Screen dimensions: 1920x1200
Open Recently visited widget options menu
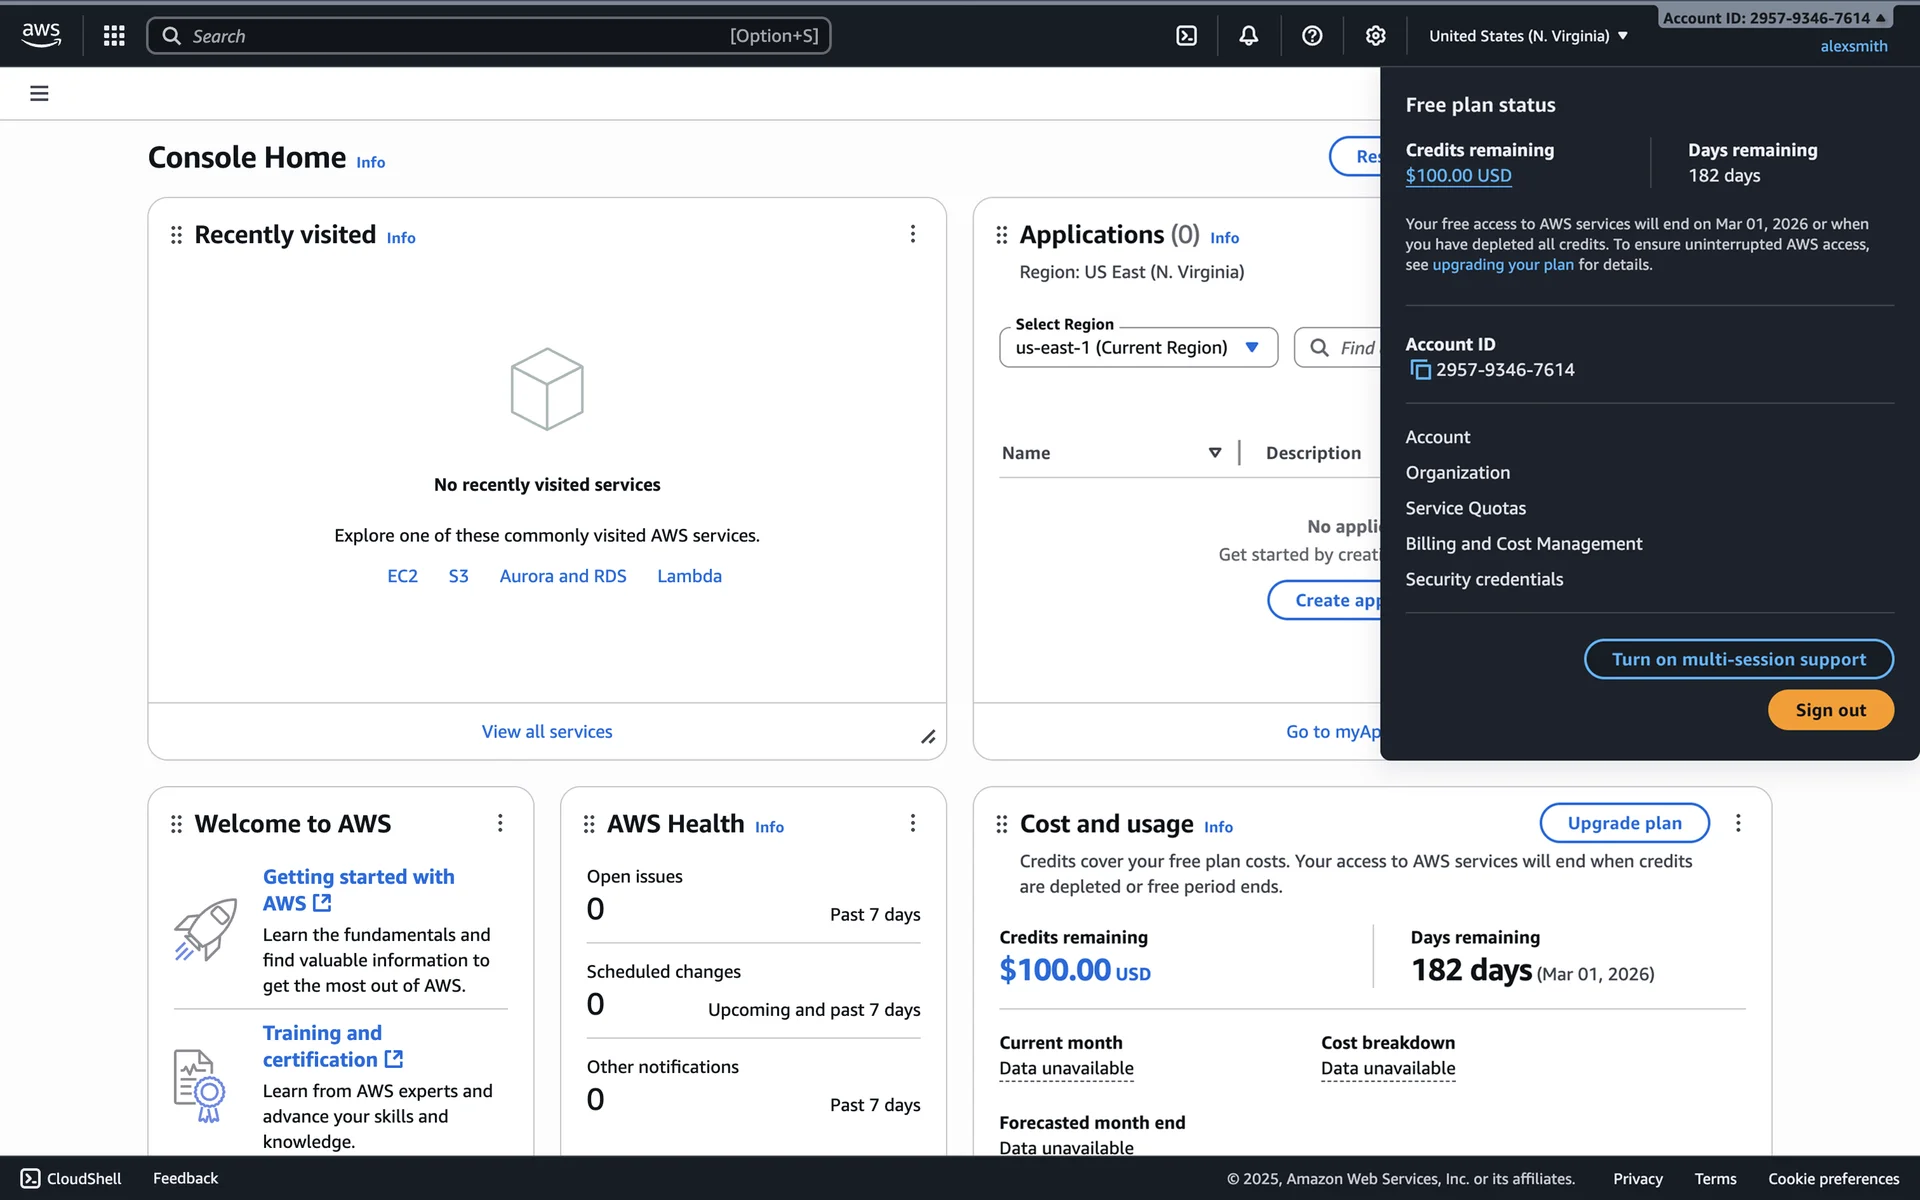pyautogui.click(x=912, y=234)
